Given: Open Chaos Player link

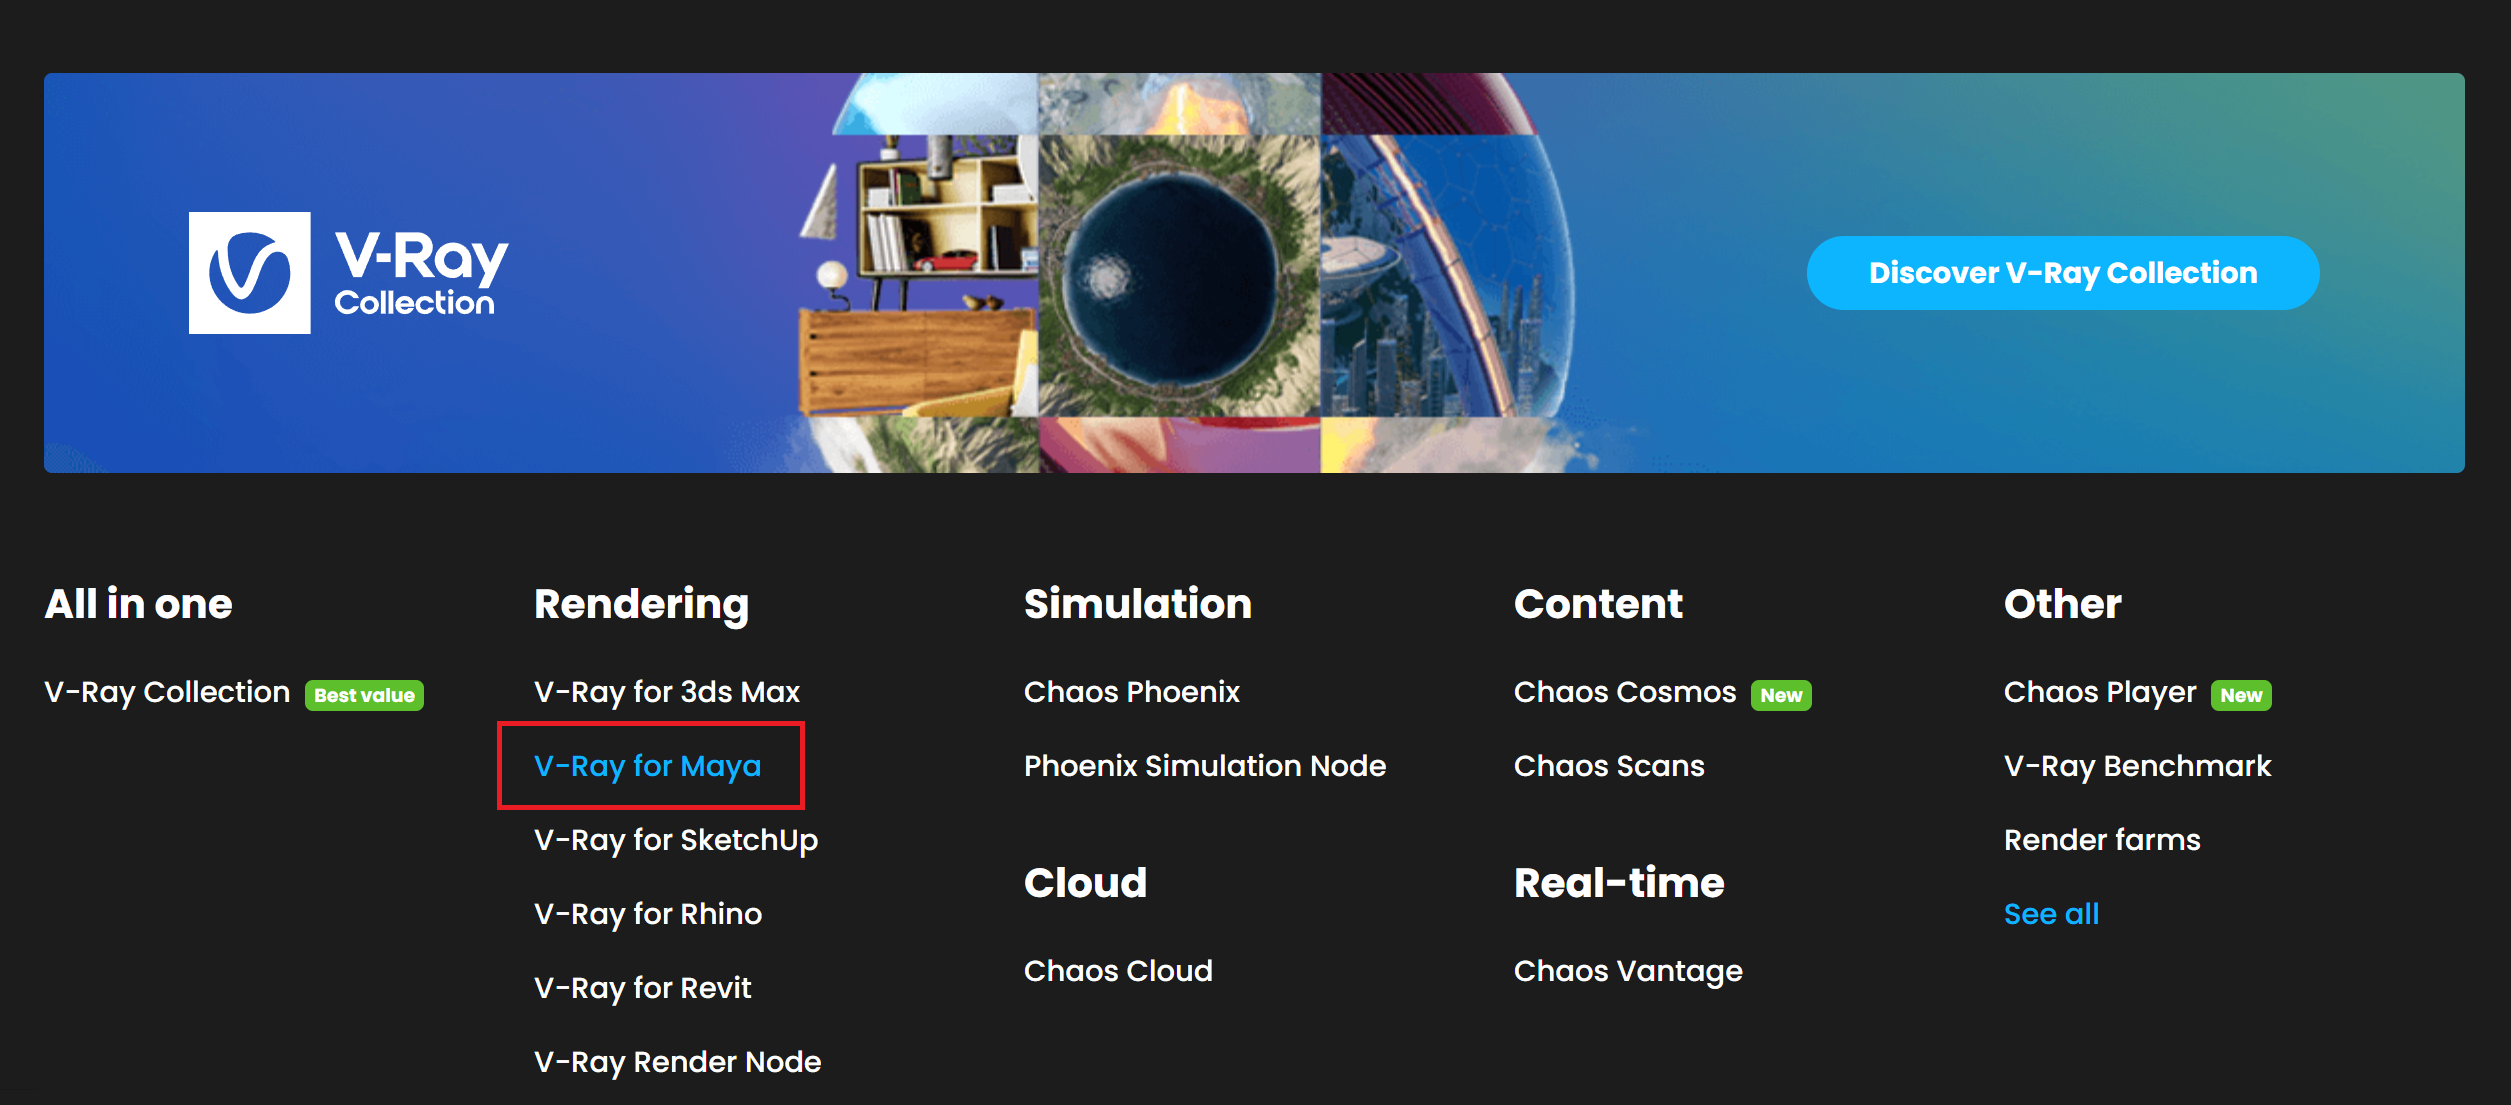Looking at the screenshot, I should [2100, 692].
